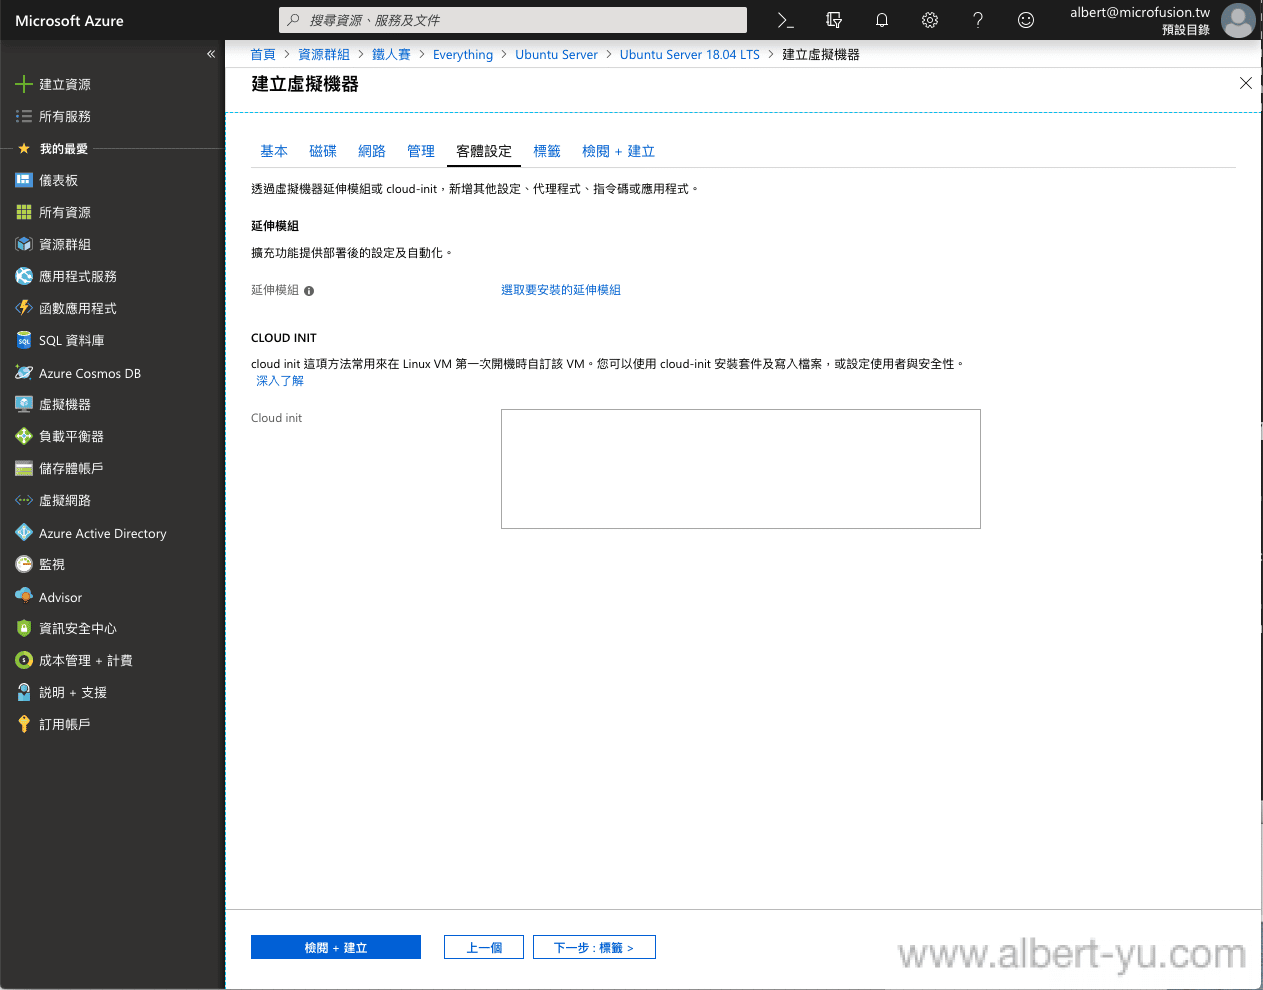Close the 建立虛擬機器 blade
This screenshot has height=990, width=1263.
pyautogui.click(x=1246, y=83)
